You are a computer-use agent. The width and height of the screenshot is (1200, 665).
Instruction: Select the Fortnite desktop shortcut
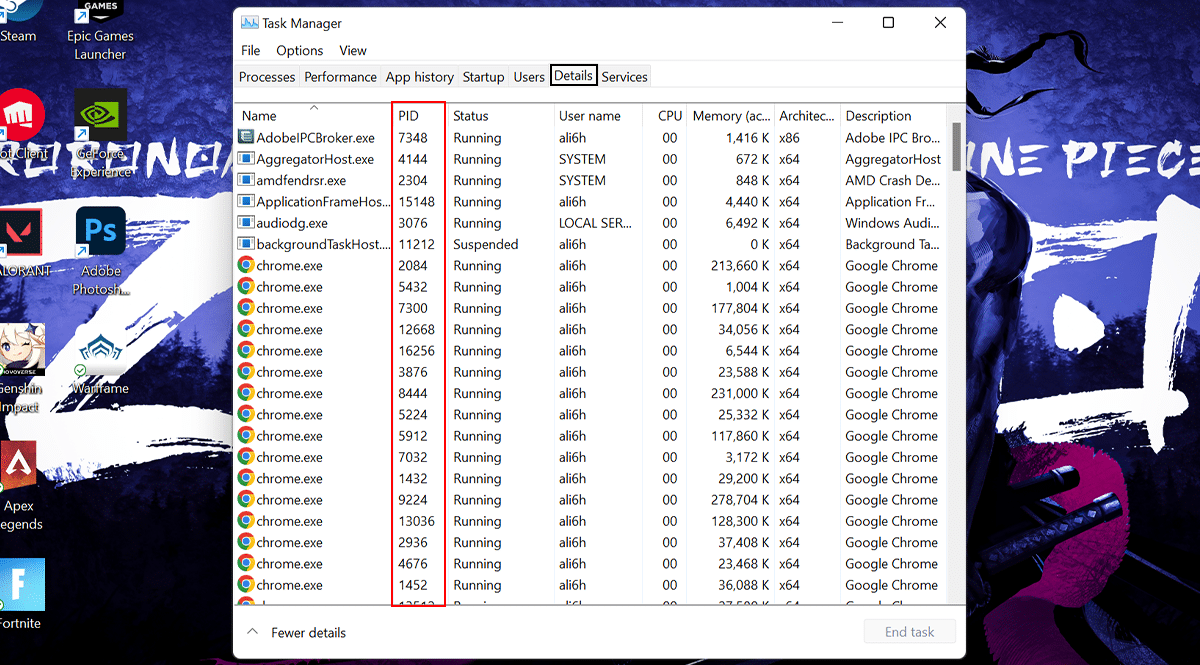point(22,592)
